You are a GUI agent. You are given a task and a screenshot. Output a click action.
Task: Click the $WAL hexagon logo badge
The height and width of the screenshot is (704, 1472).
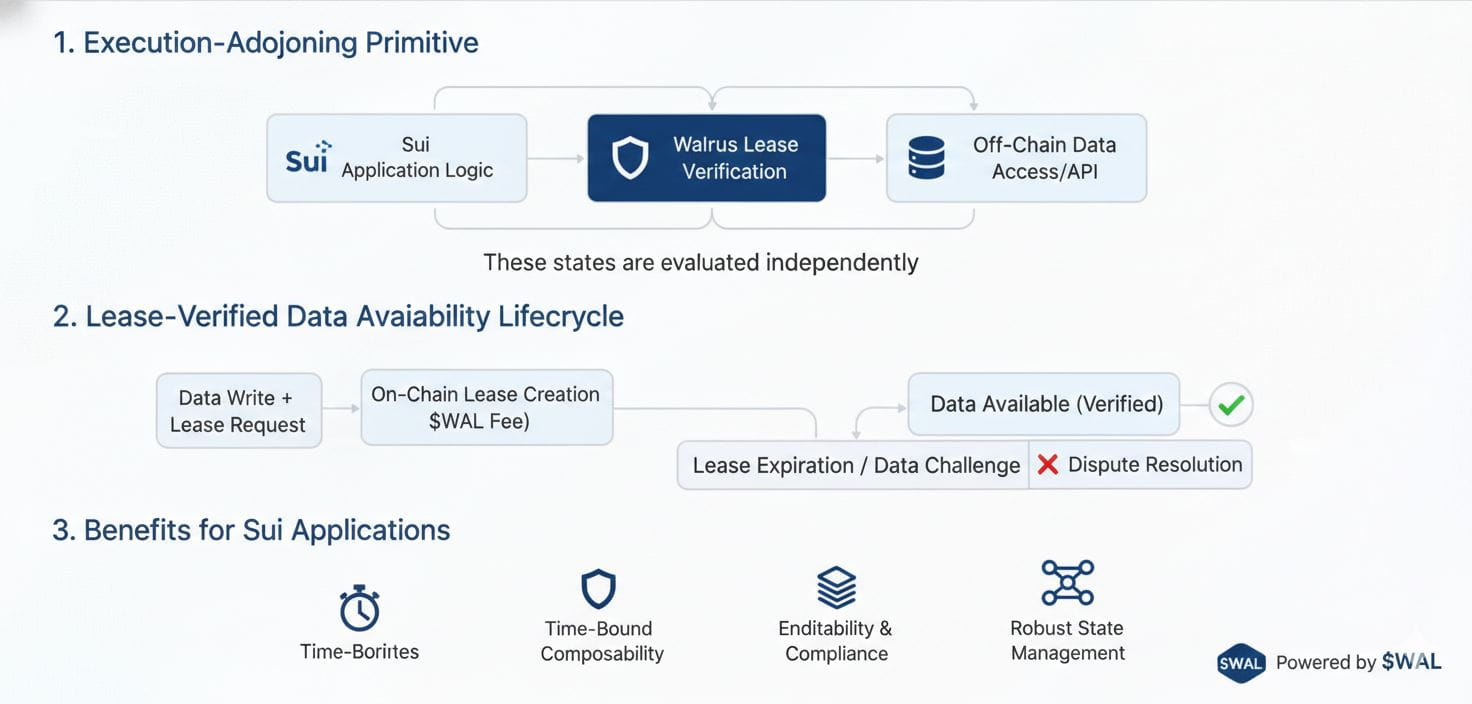(x=1241, y=663)
